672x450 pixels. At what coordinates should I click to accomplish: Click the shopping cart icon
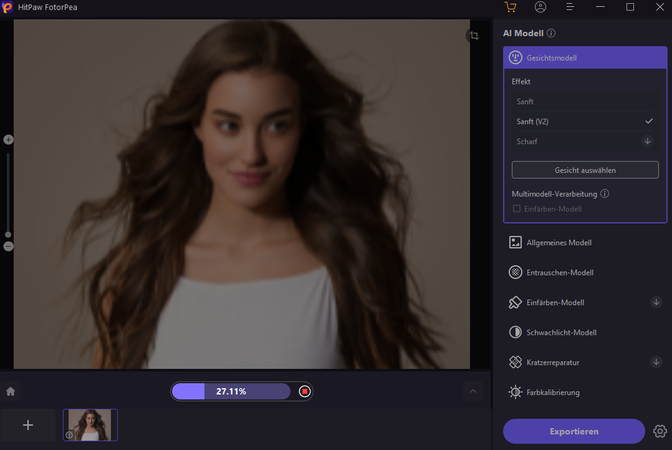click(x=511, y=7)
